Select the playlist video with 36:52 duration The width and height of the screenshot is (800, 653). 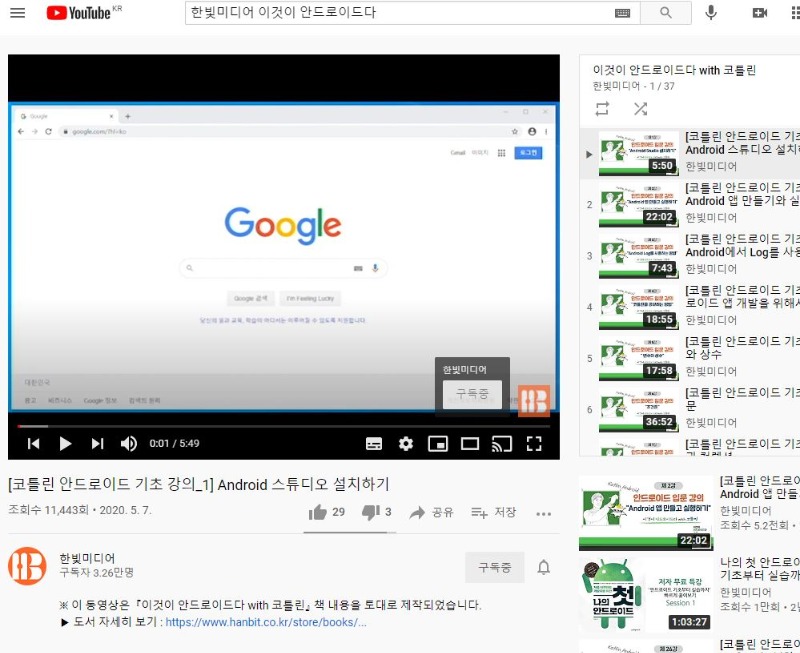(x=690, y=410)
